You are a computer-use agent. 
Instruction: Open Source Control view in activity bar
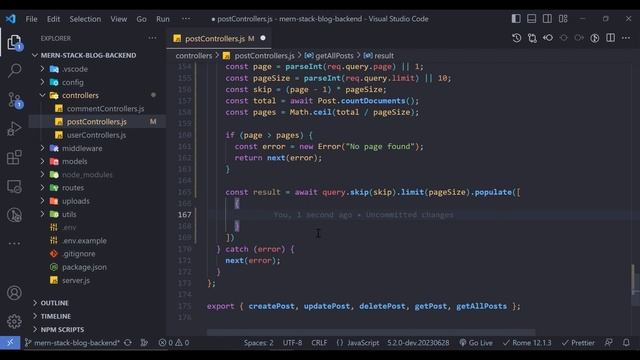[14, 100]
